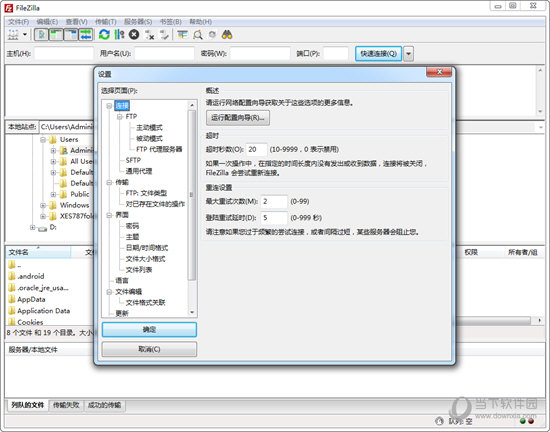Open the 服务器(S) menu
550x432 pixels.
[x=138, y=22]
